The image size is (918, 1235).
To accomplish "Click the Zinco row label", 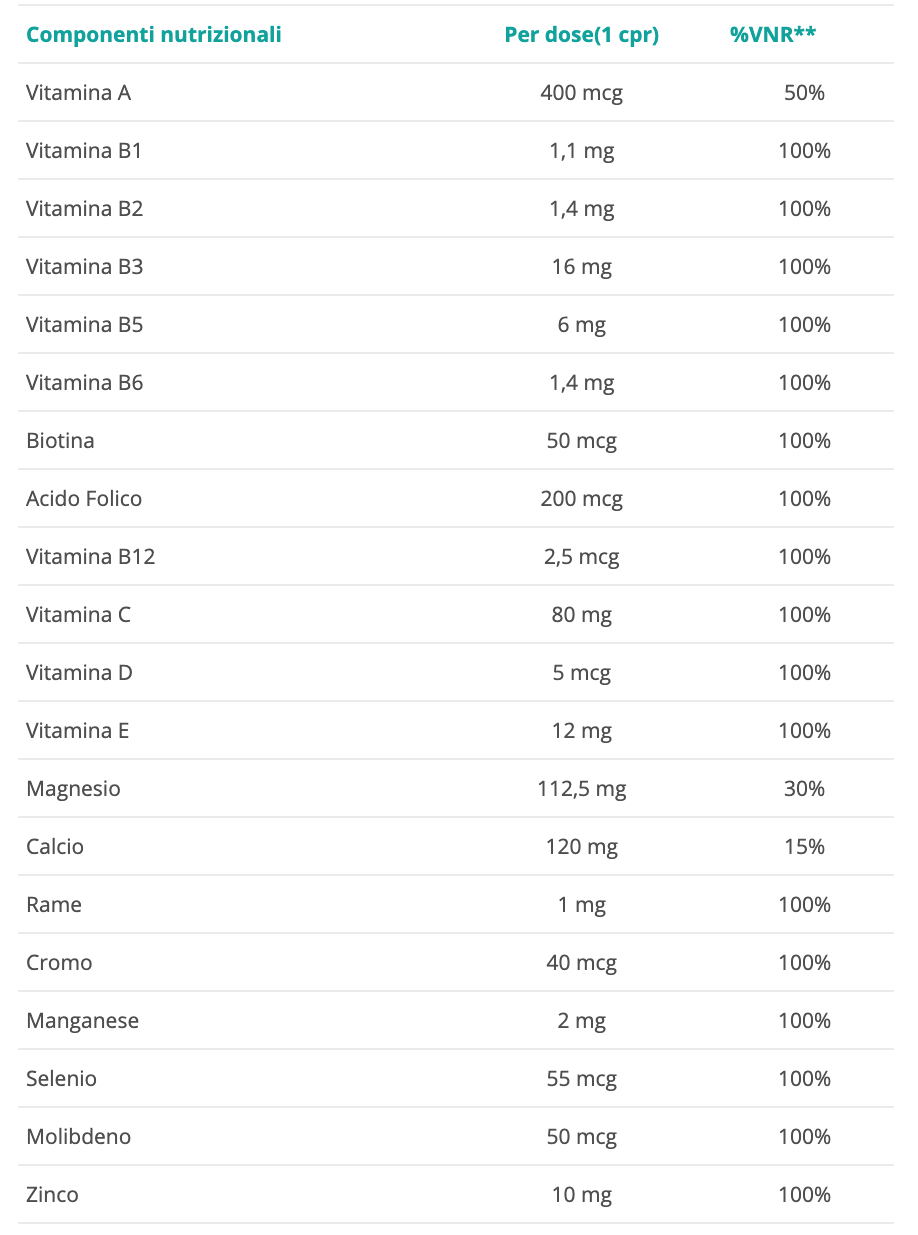I will point(52,1195).
